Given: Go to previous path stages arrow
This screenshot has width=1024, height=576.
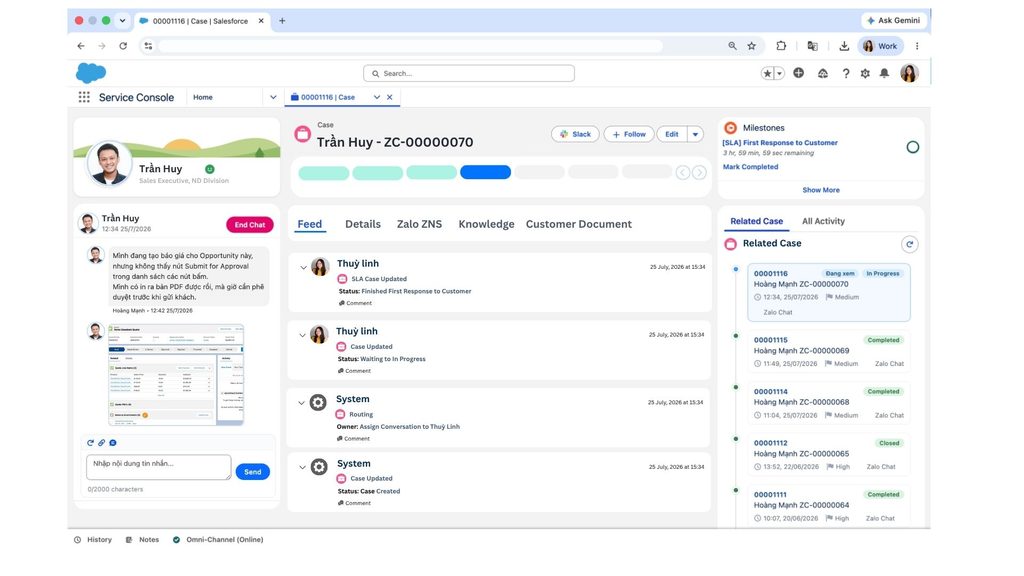Looking at the screenshot, I should [x=682, y=172].
